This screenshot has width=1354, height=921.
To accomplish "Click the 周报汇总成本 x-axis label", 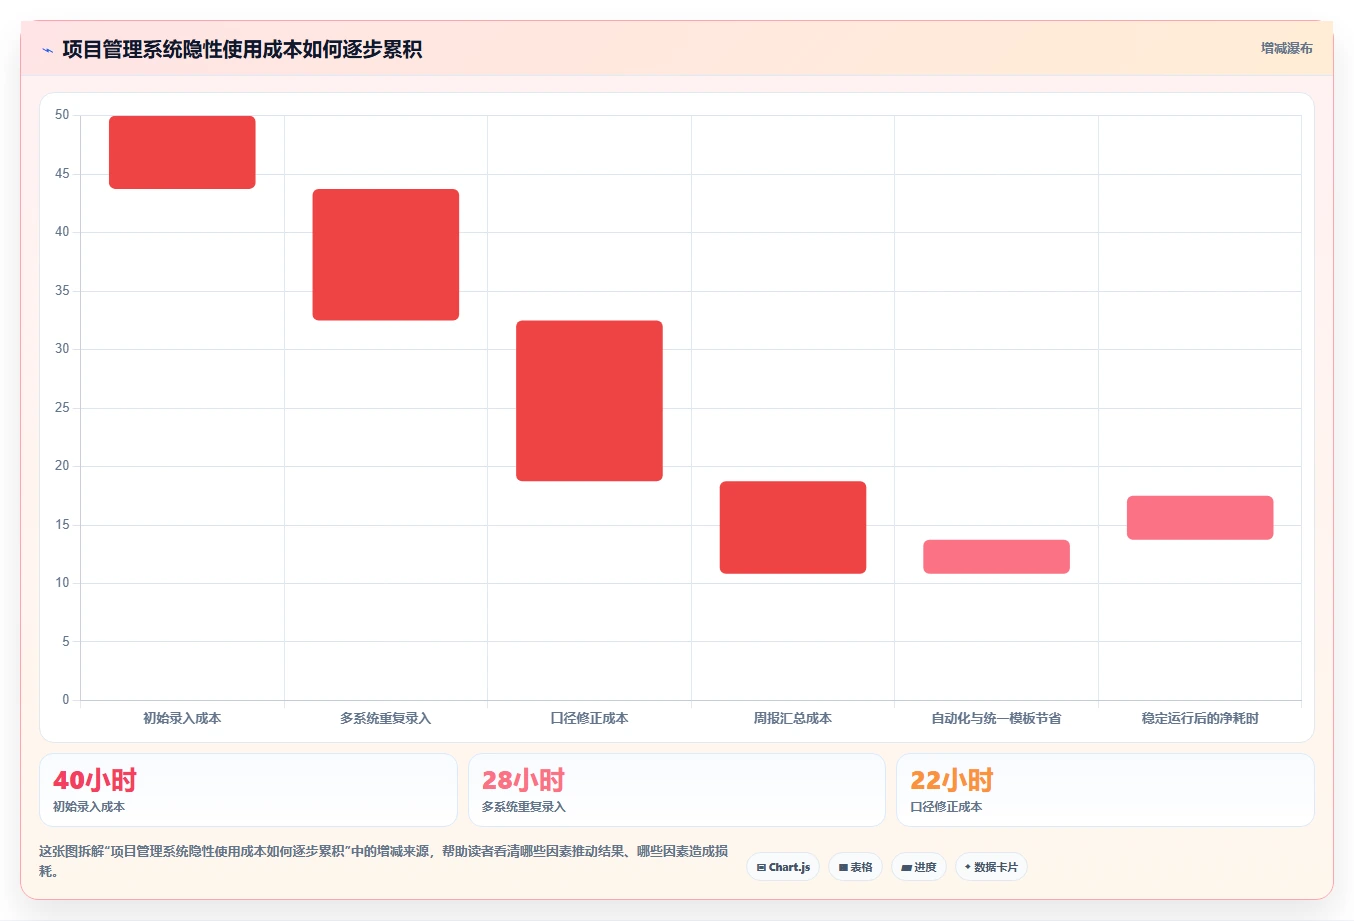I will click(793, 718).
